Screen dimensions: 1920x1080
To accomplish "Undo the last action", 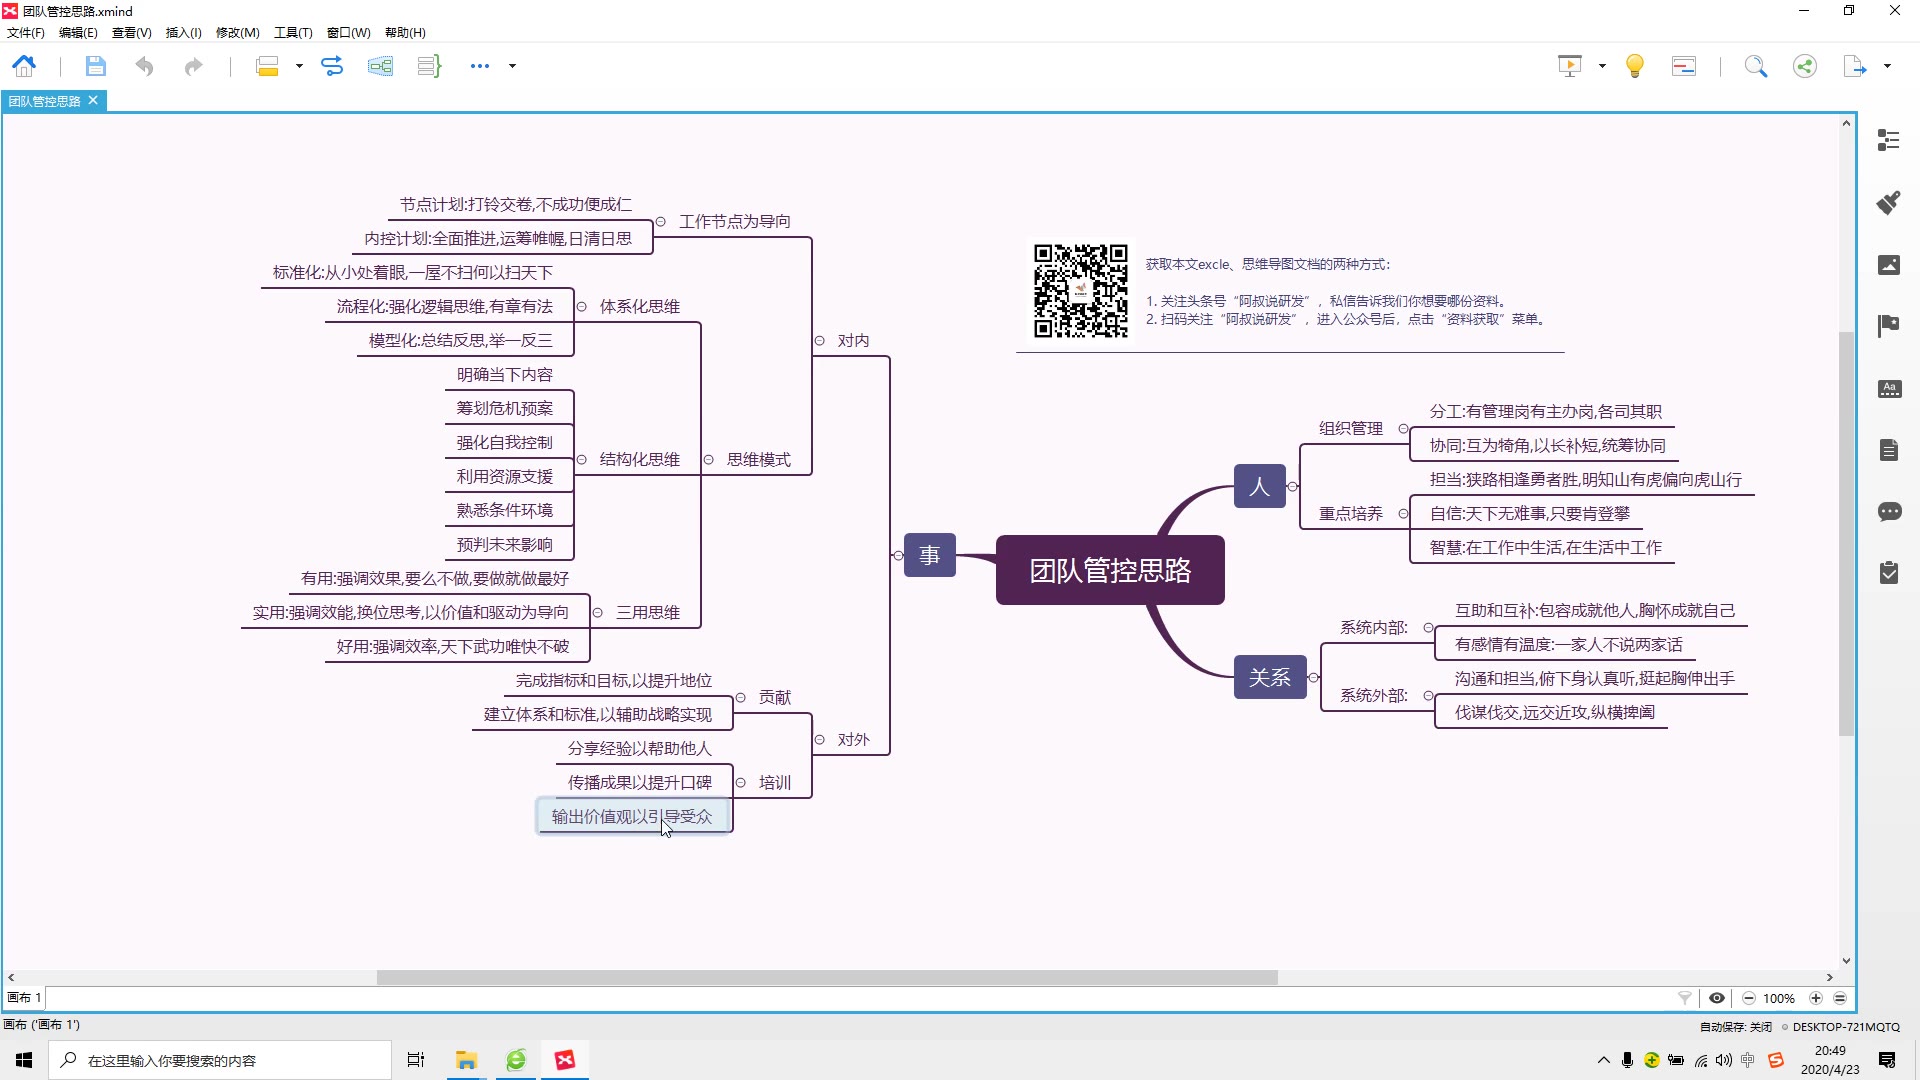I will coord(145,66).
